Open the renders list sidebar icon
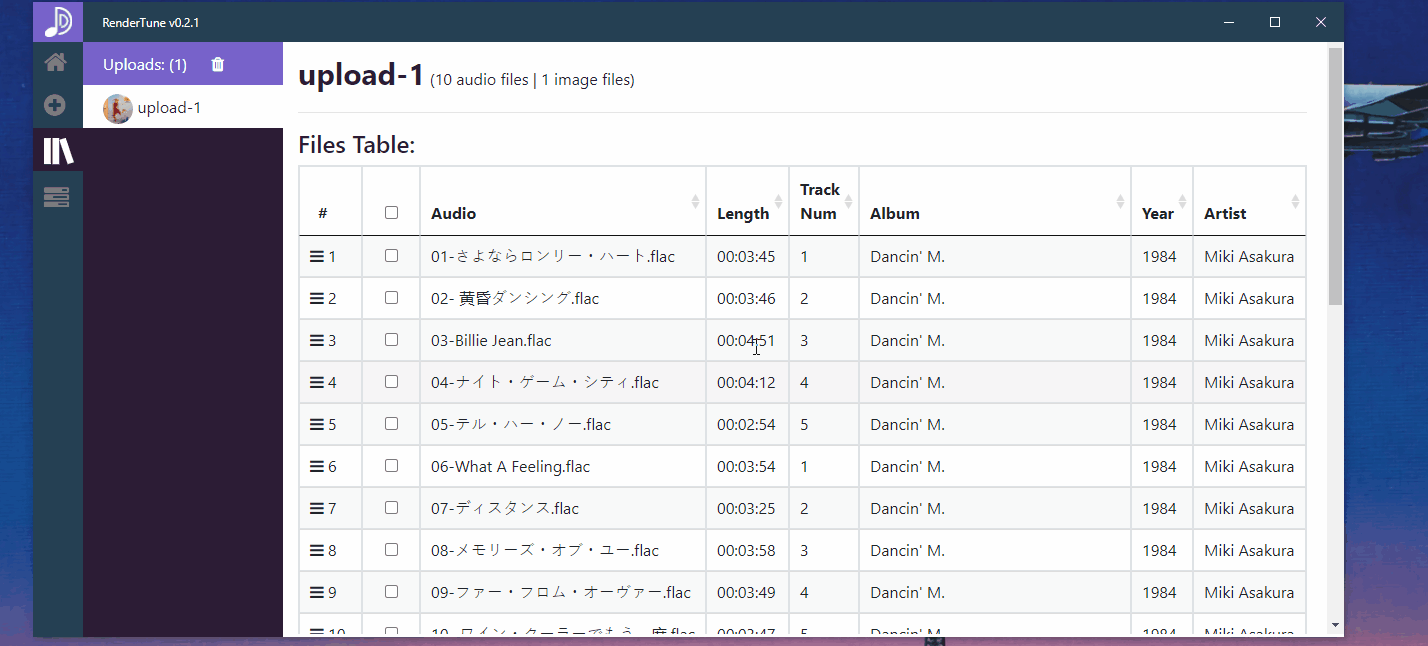Viewport: 1428px width, 646px height. tap(56, 198)
